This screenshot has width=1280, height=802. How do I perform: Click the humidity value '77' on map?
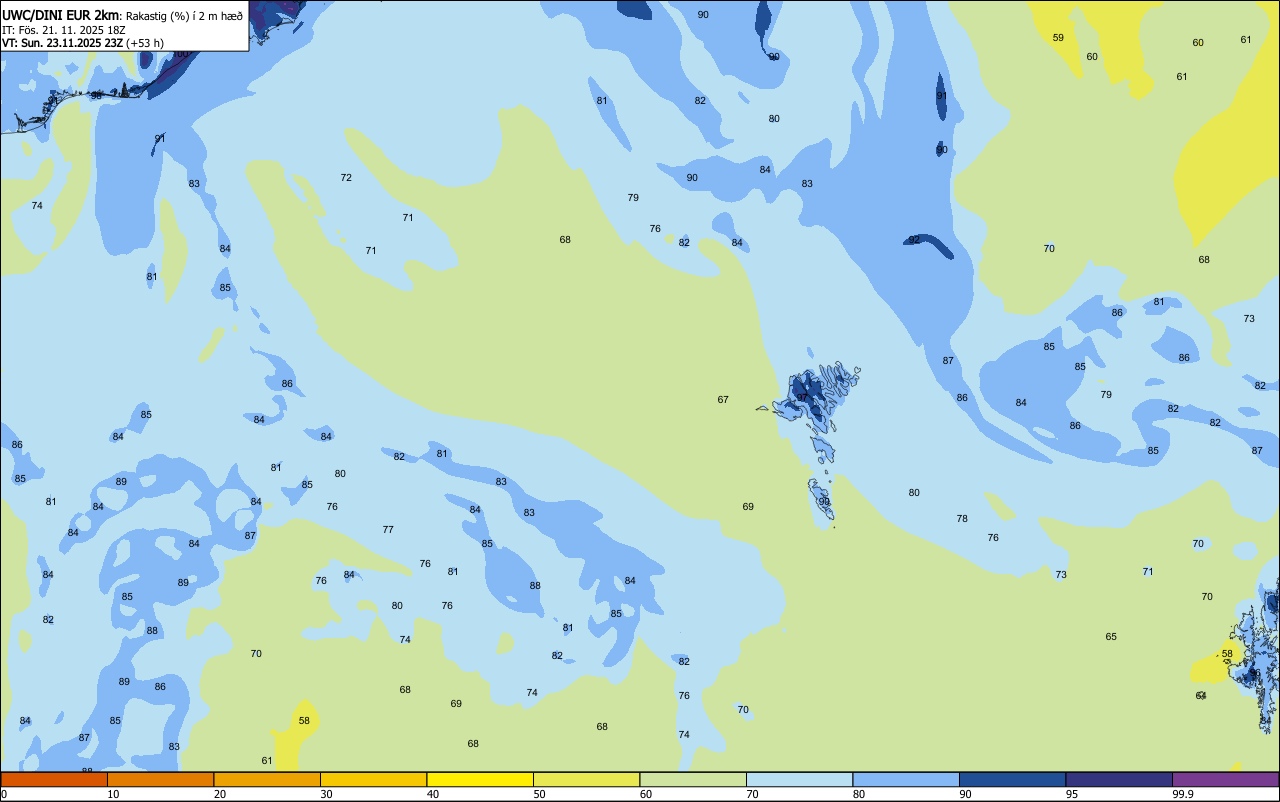click(x=388, y=529)
